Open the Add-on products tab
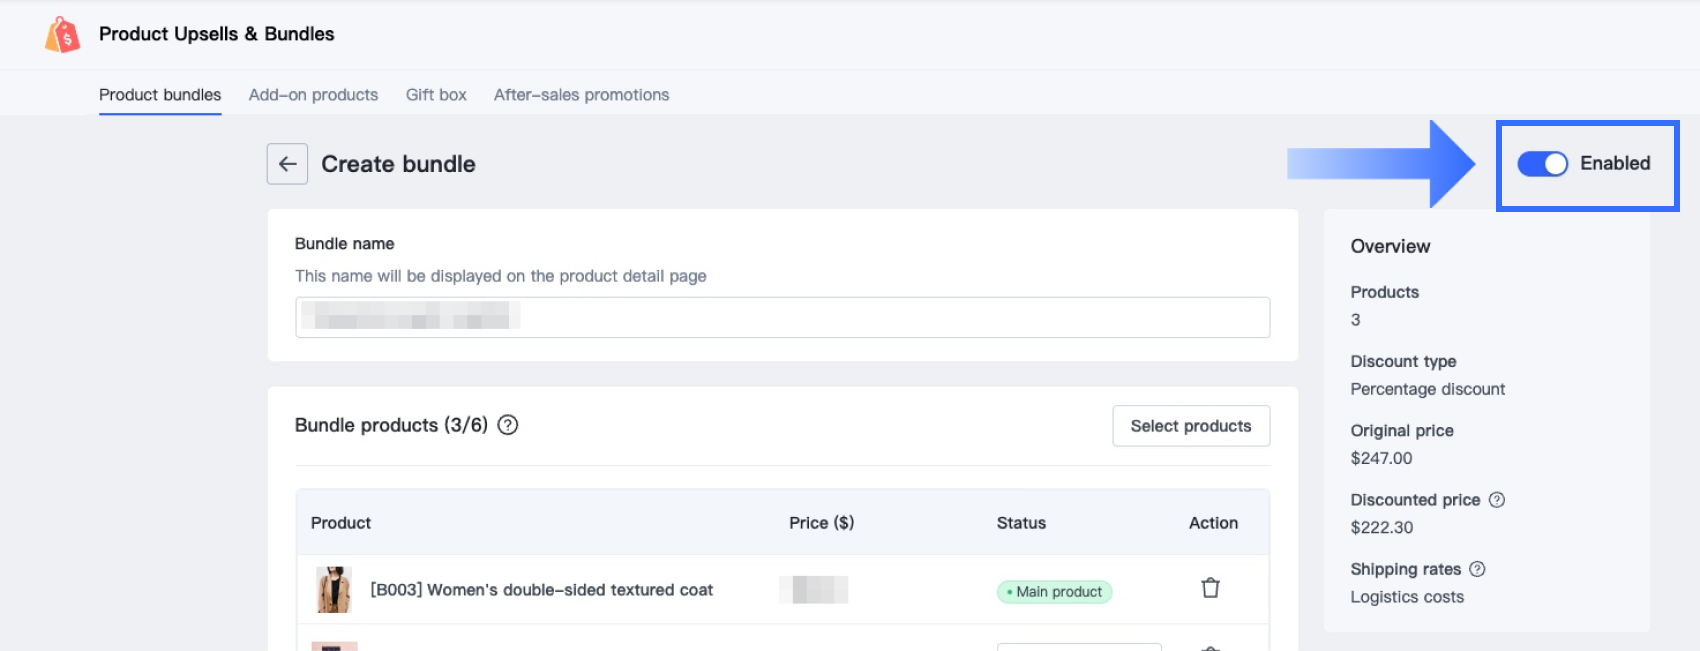The height and width of the screenshot is (651, 1700). 313,95
